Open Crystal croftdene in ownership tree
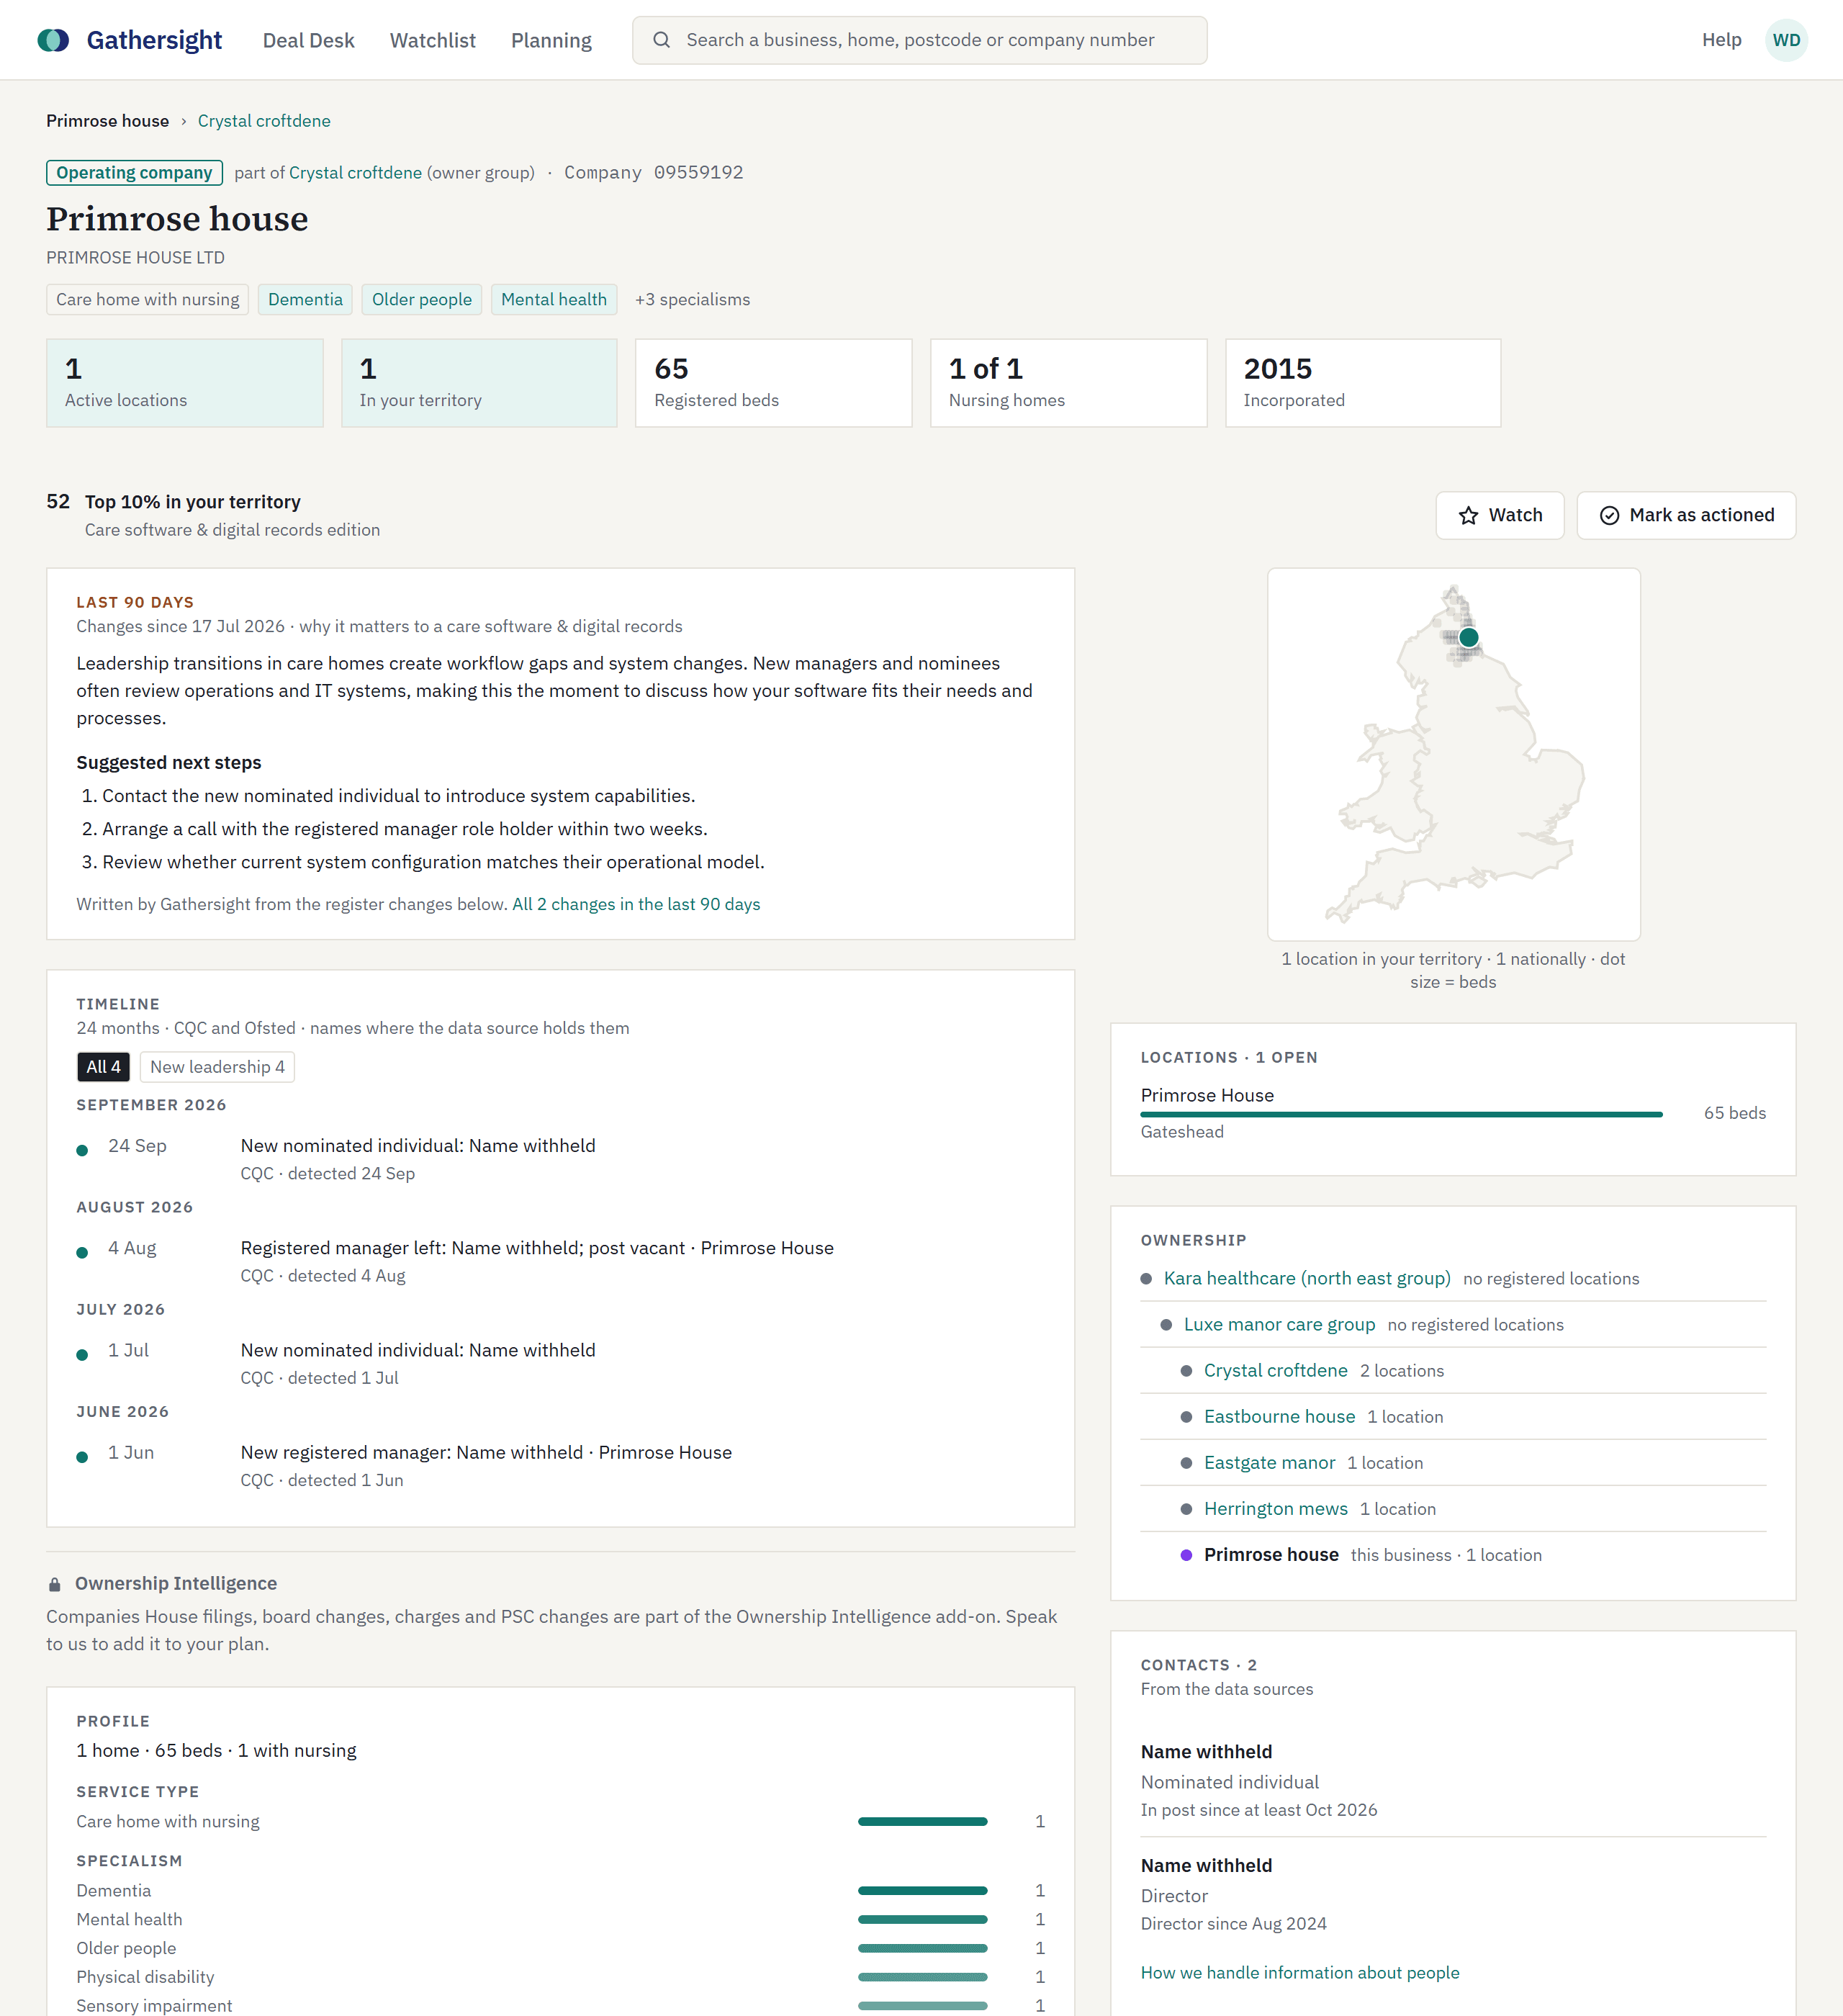Viewport: 1843px width, 2016px height. [1275, 1370]
